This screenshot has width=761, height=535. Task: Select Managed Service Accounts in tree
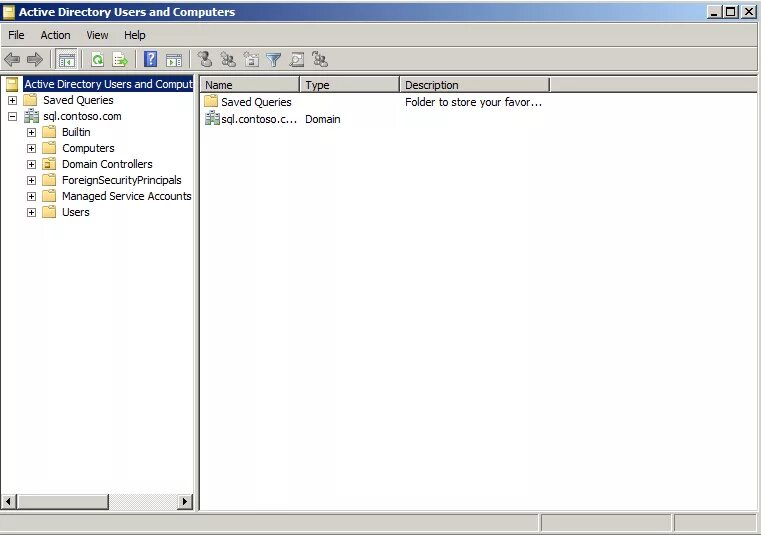[x=127, y=196]
